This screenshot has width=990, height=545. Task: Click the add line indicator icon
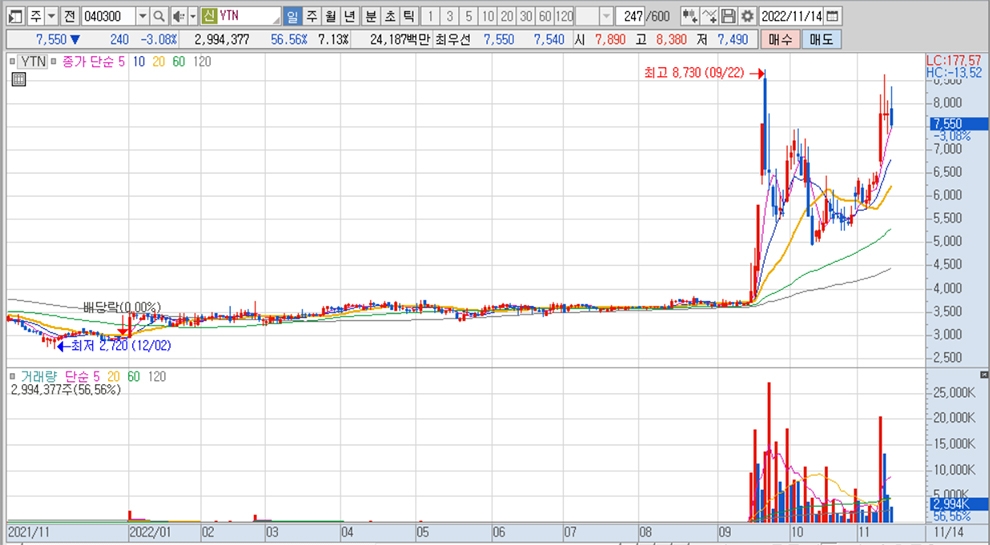[709, 17]
